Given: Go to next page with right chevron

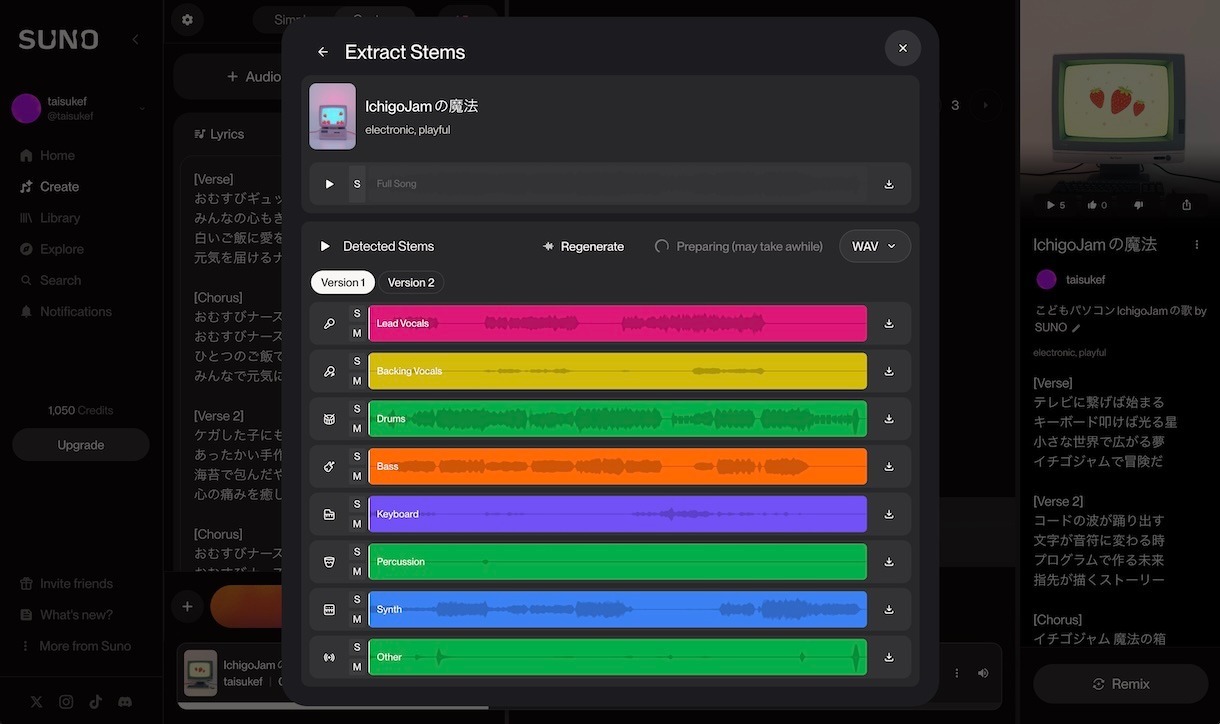Looking at the screenshot, I should 985,105.
